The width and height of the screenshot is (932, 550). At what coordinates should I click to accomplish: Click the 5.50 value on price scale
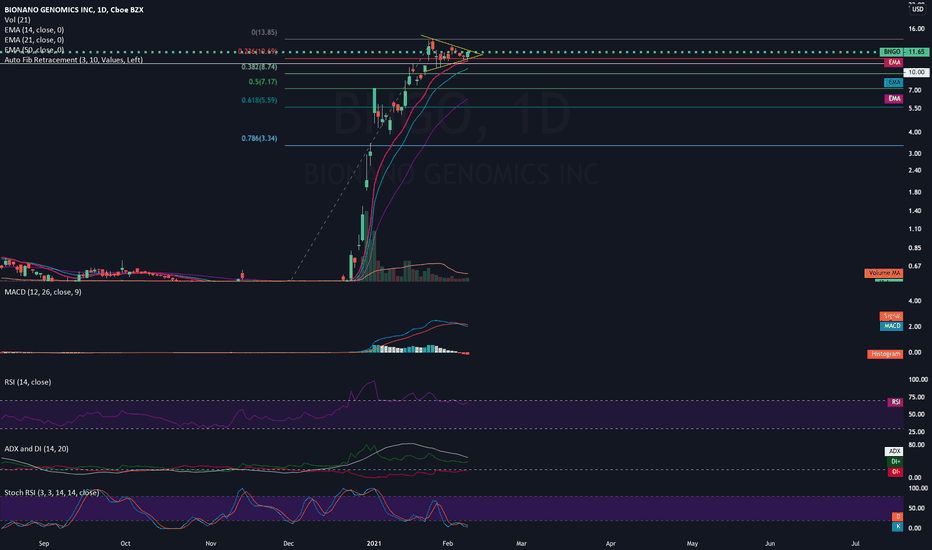[x=915, y=109]
